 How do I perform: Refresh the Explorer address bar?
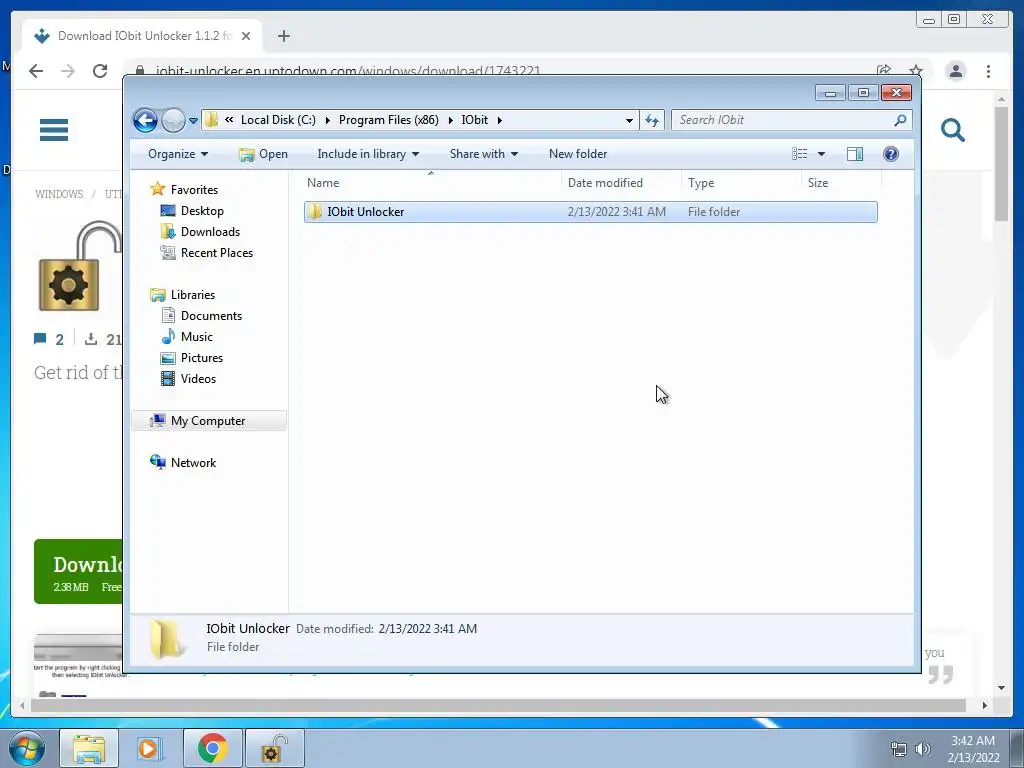tap(652, 120)
